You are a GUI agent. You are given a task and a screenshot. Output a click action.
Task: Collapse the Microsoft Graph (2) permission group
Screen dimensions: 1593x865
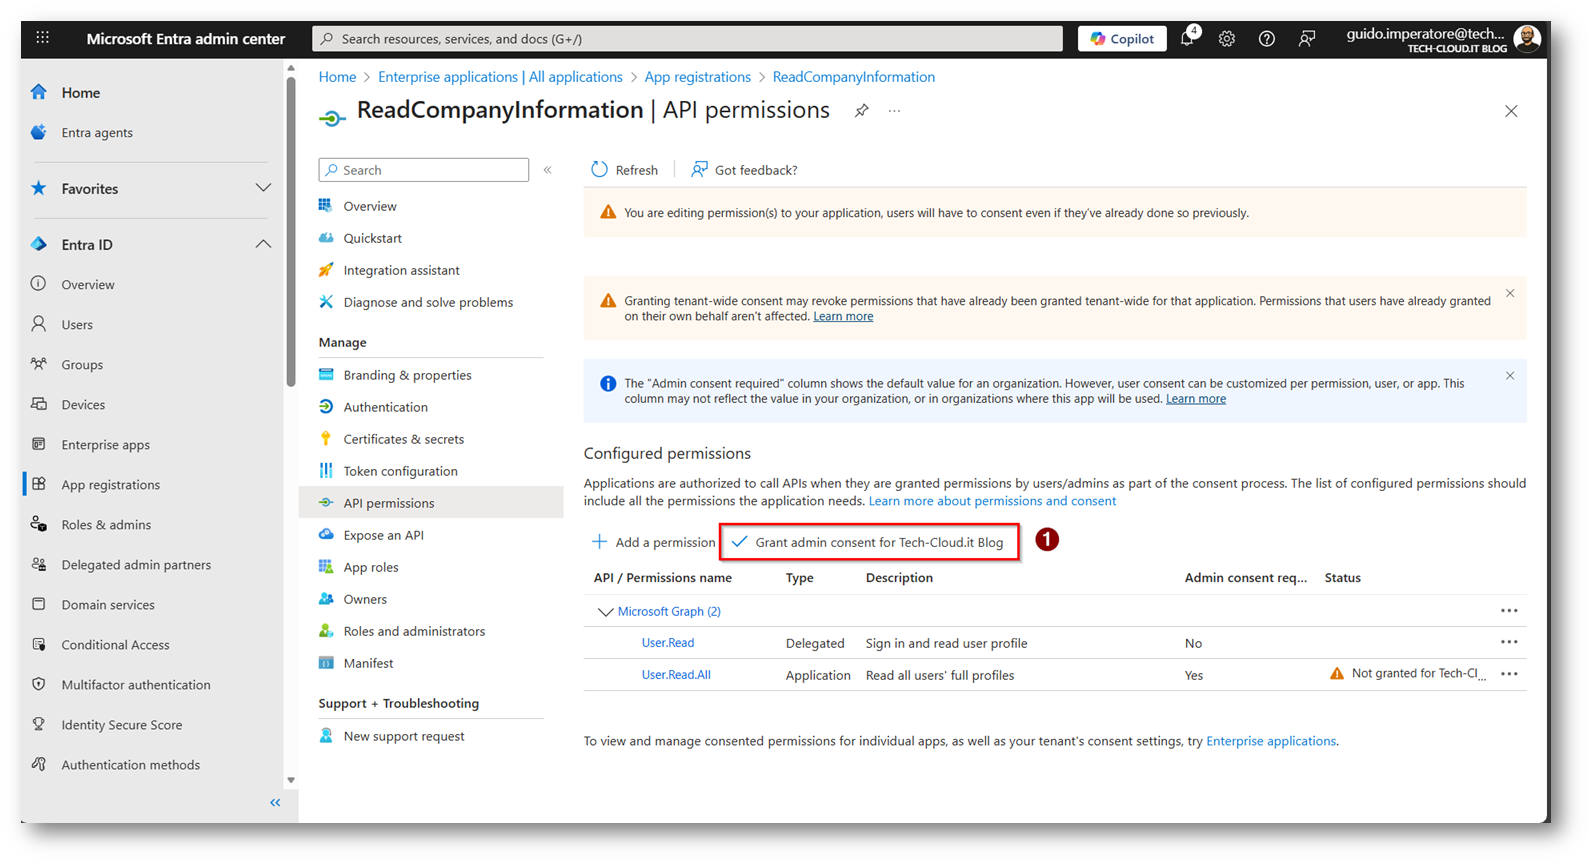pyautogui.click(x=605, y=612)
